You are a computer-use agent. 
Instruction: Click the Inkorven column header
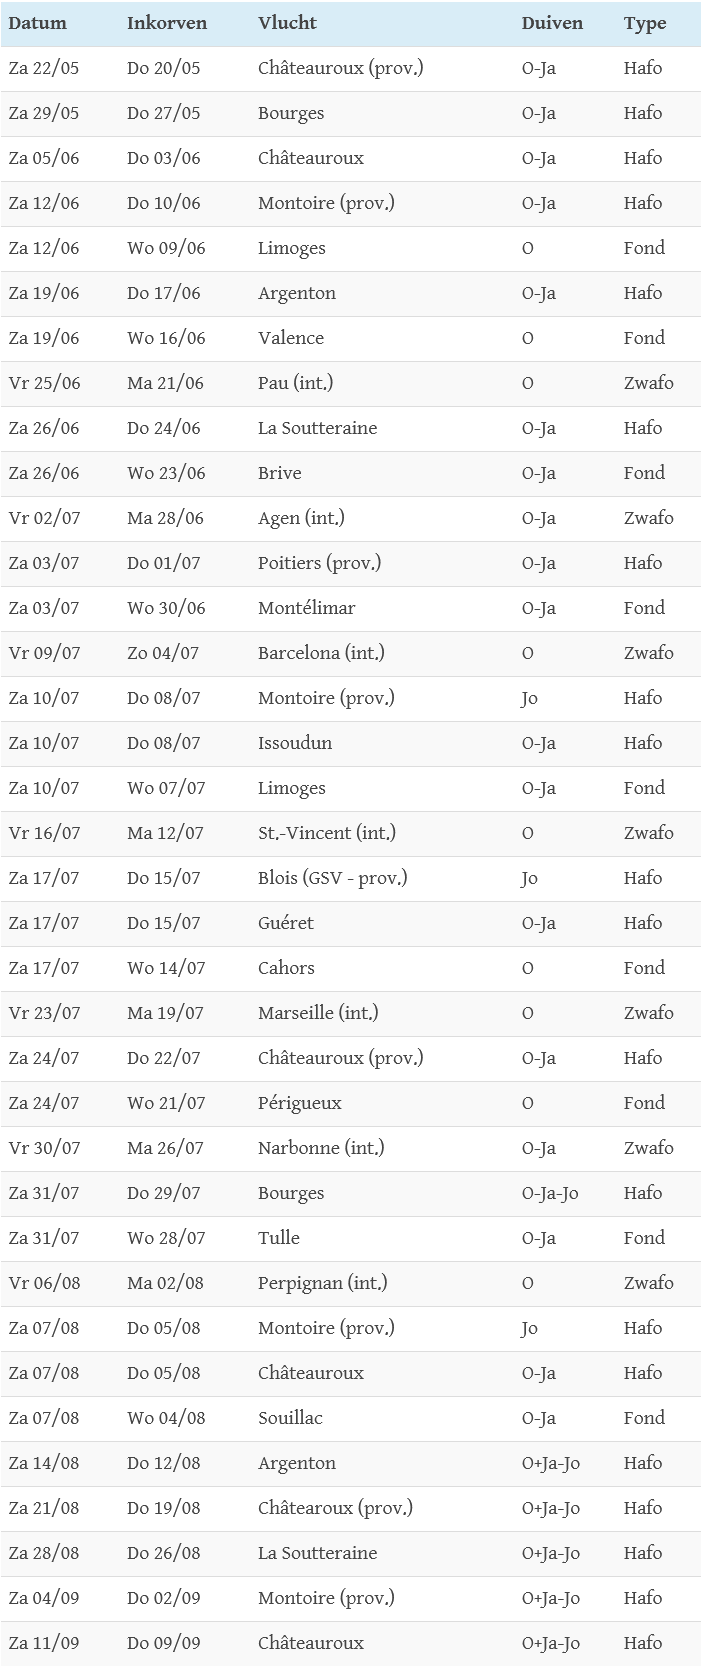tap(167, 24)
